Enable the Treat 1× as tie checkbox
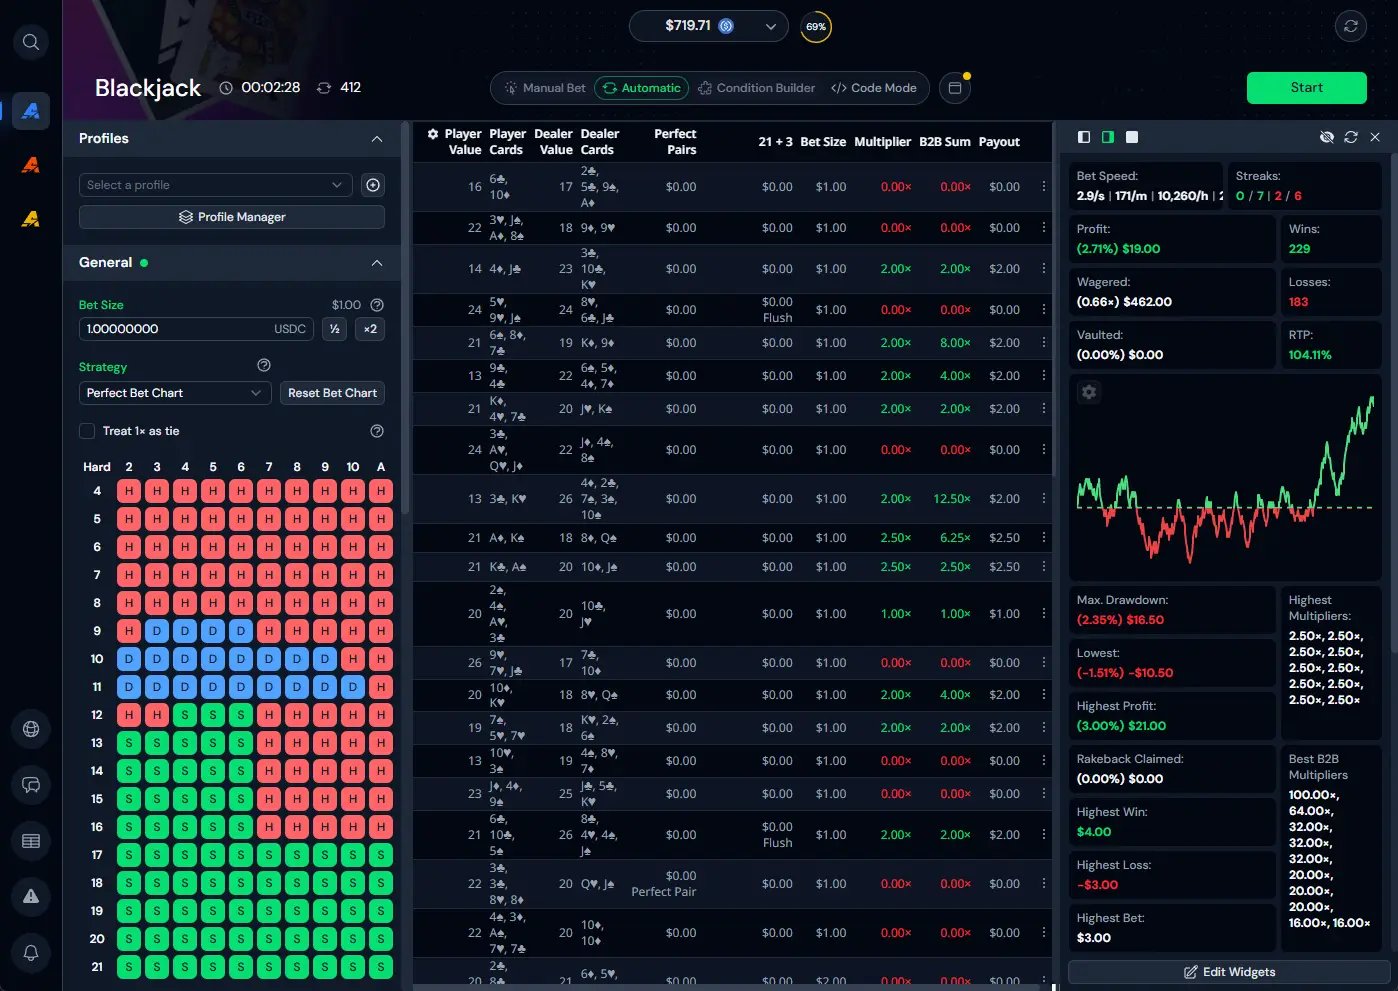Screen dimensions: 1398x991 click(x=87, y=431)
